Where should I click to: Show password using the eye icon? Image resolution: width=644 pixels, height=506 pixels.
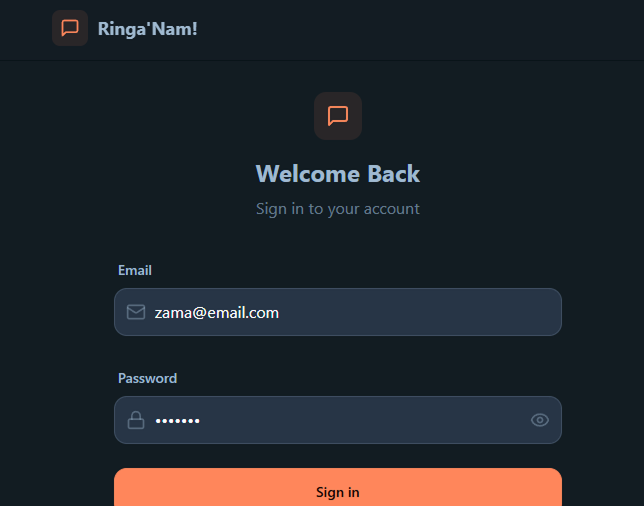(540, 420)
